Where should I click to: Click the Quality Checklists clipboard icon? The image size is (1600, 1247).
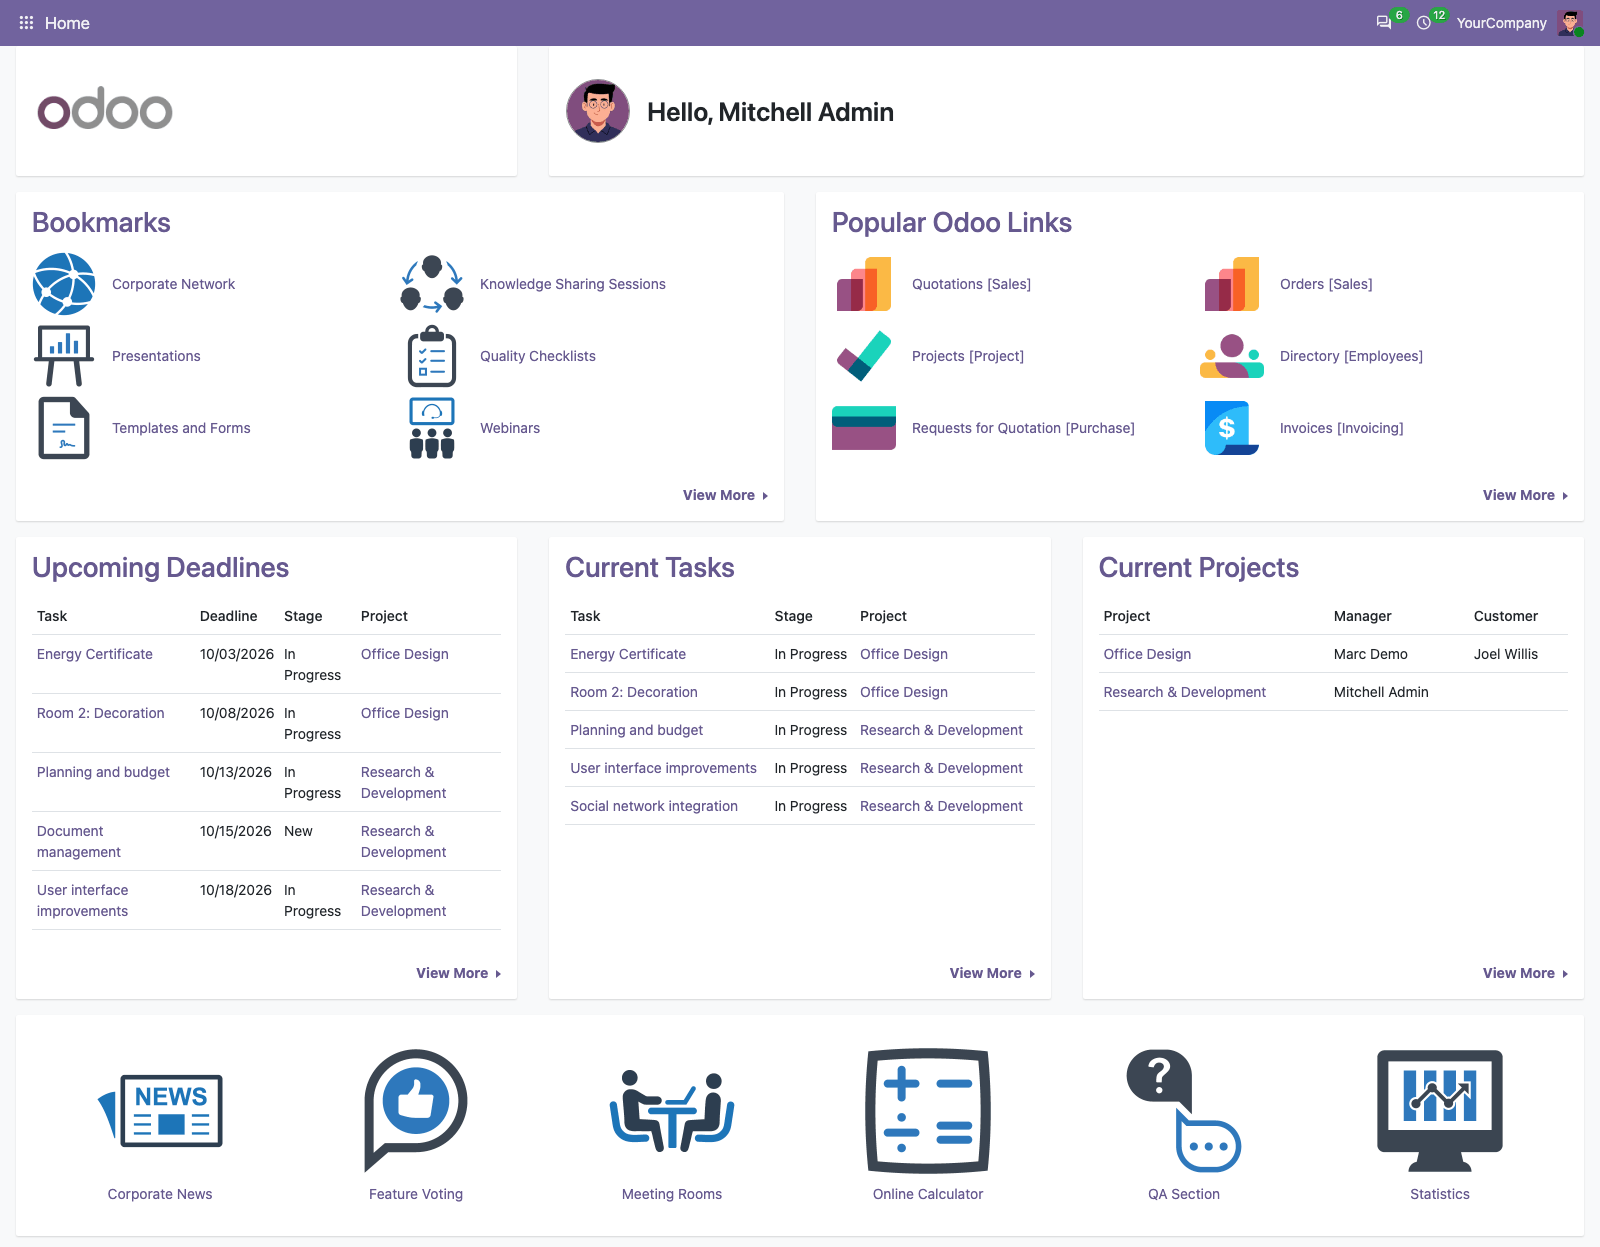432,356
